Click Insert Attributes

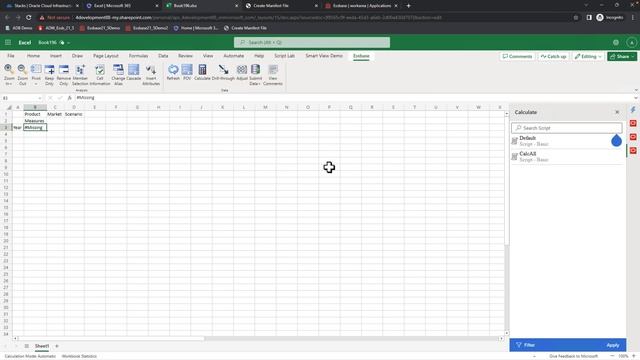click(151, 74)
